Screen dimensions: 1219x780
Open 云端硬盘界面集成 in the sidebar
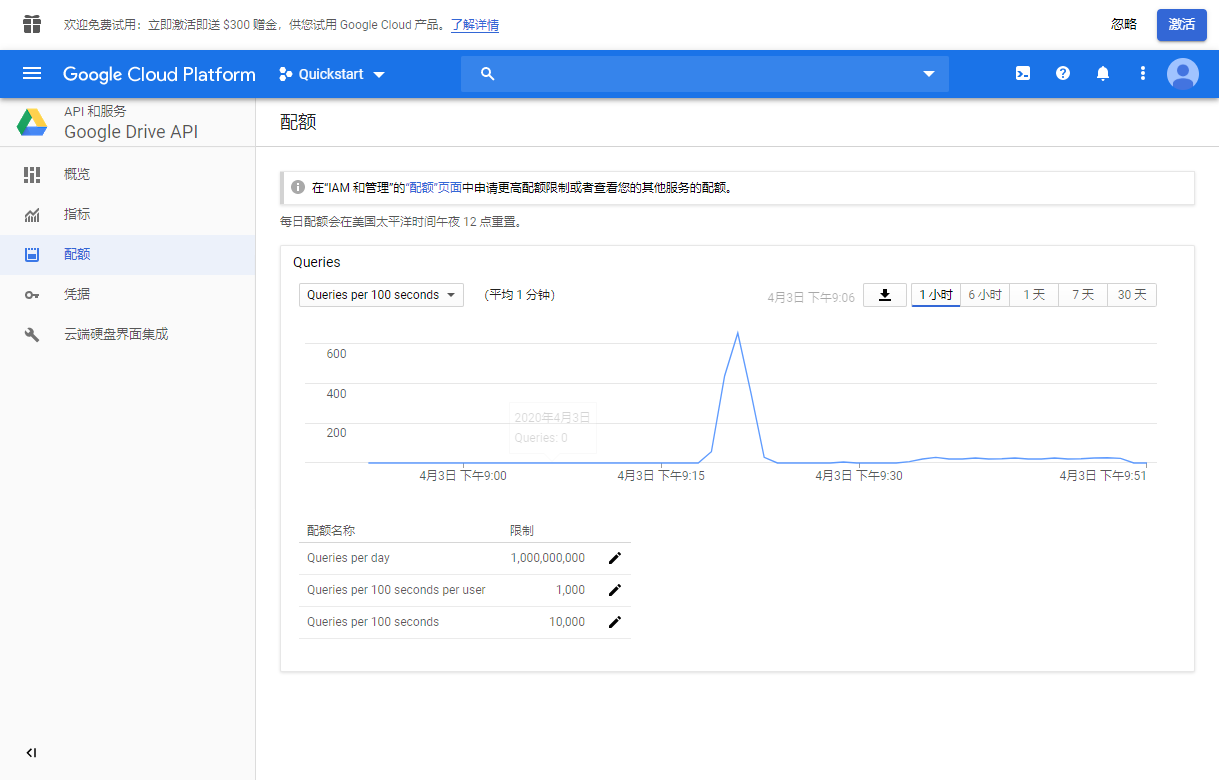pos(128,335)
